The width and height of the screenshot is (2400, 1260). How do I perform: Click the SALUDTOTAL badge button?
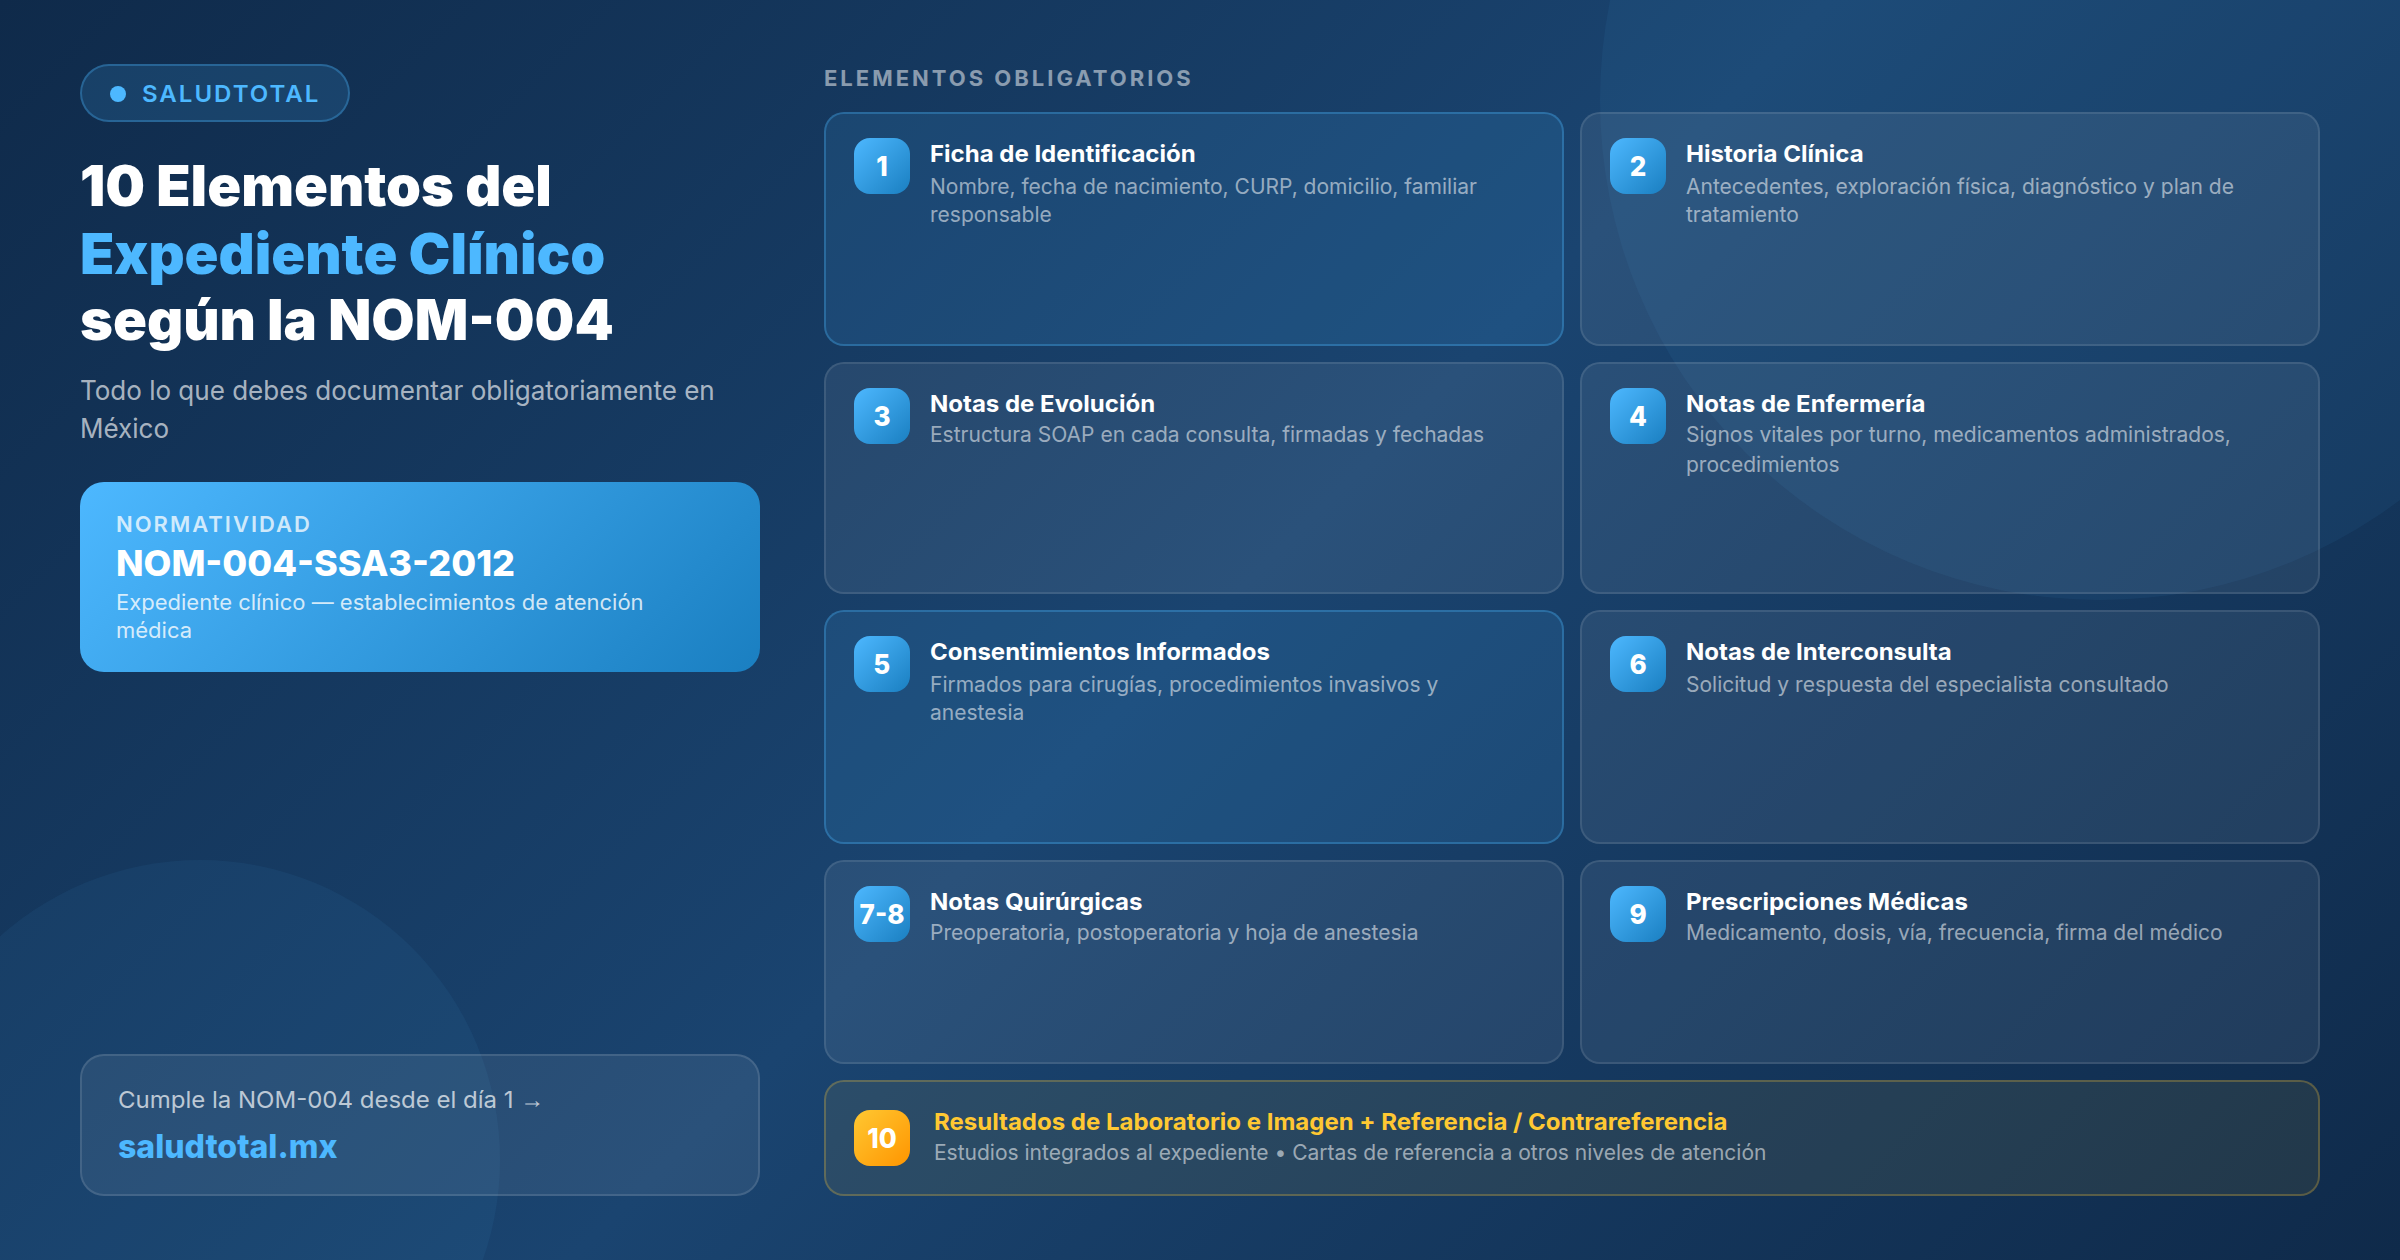(x=214, y=92)
